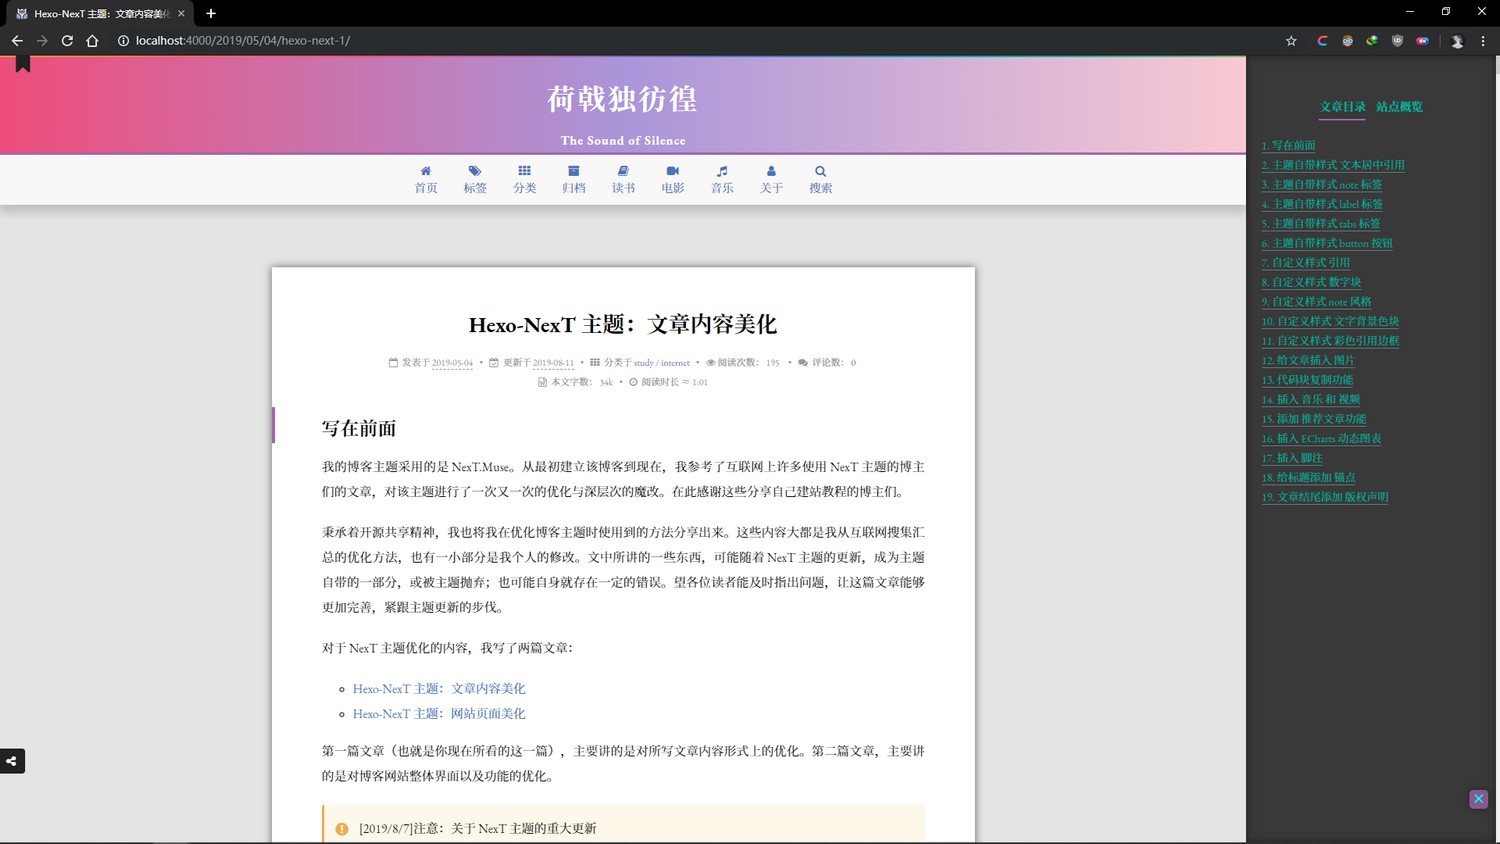The width and height of the screenshot is (1500, 844).
Task: Jump to TOC item 7. 自定义样式 引用
Action: [1305, 263]
